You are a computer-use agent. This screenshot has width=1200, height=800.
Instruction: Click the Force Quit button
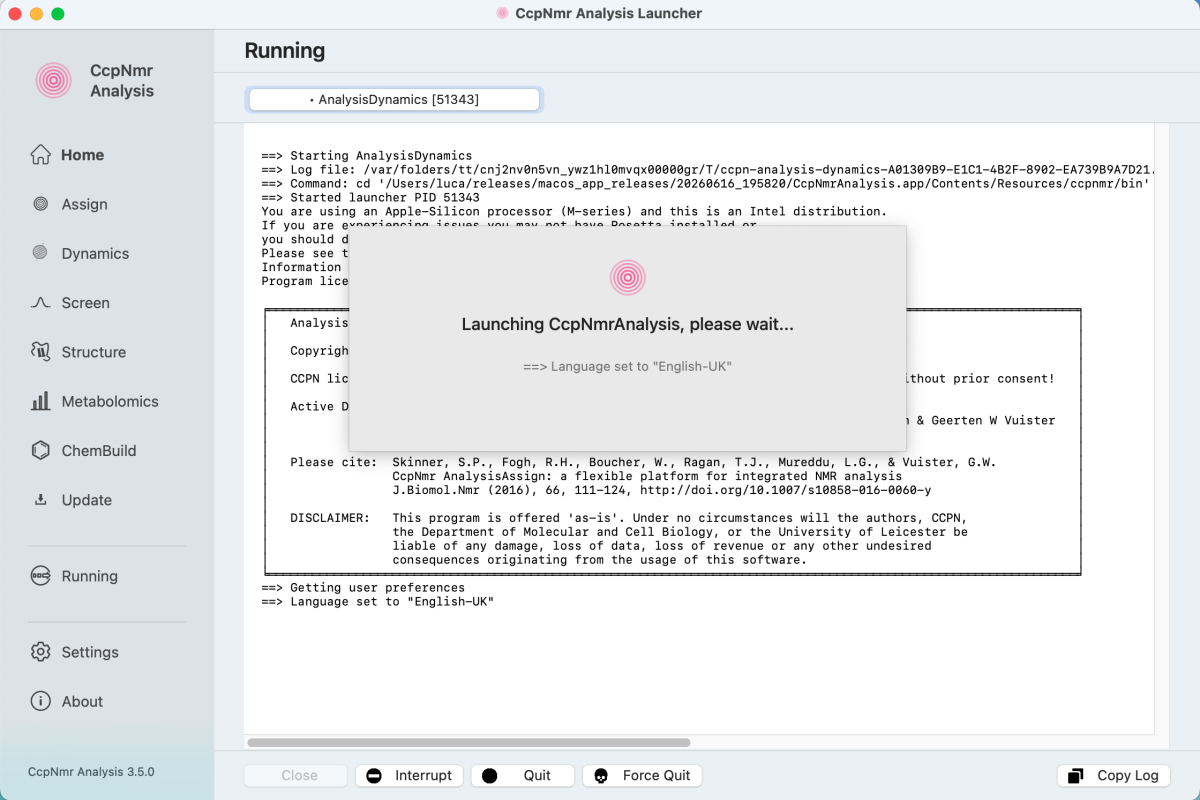pyautogui.click(x=642, y=776)
